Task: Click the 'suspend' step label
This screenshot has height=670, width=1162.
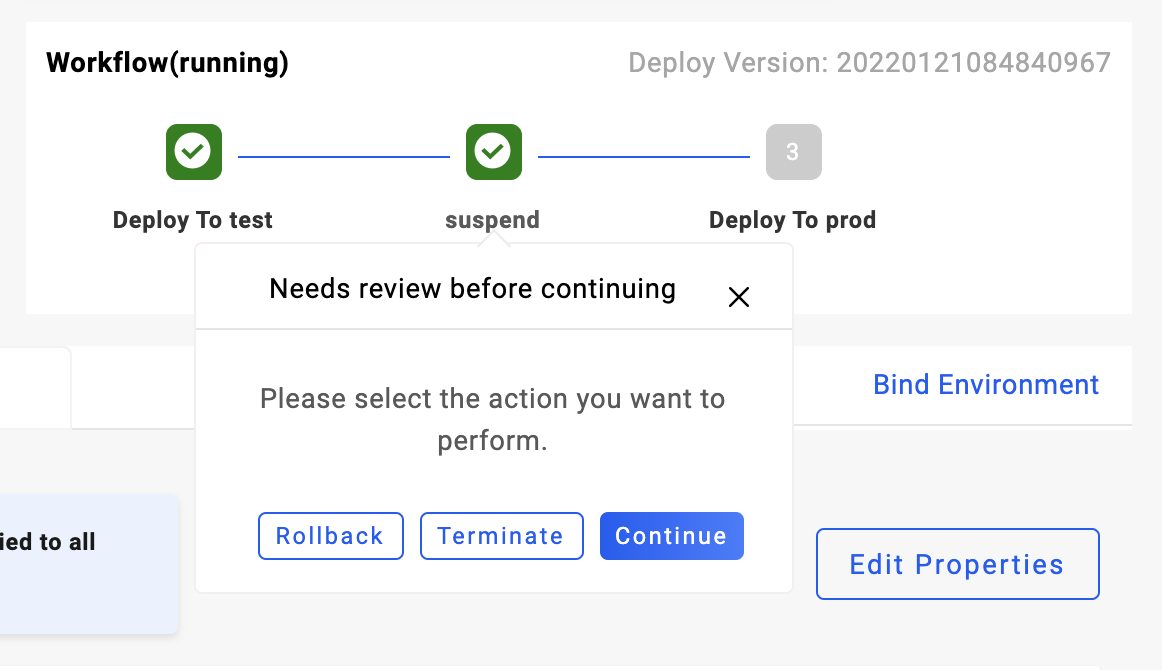Action: [492, 220]
